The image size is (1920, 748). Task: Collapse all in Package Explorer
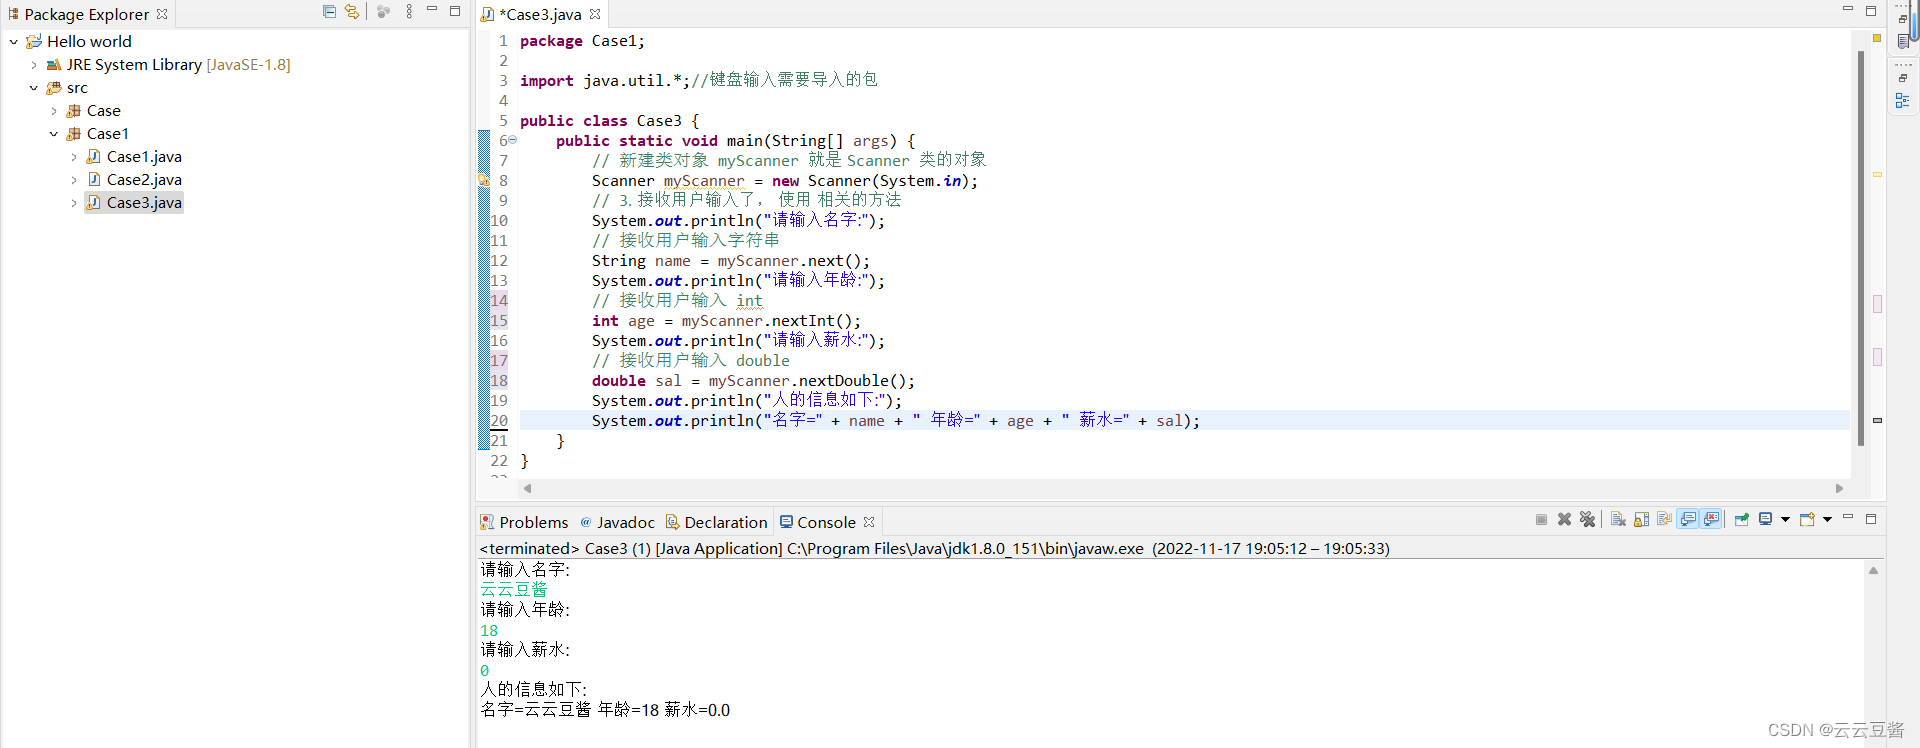coord(329,12)
